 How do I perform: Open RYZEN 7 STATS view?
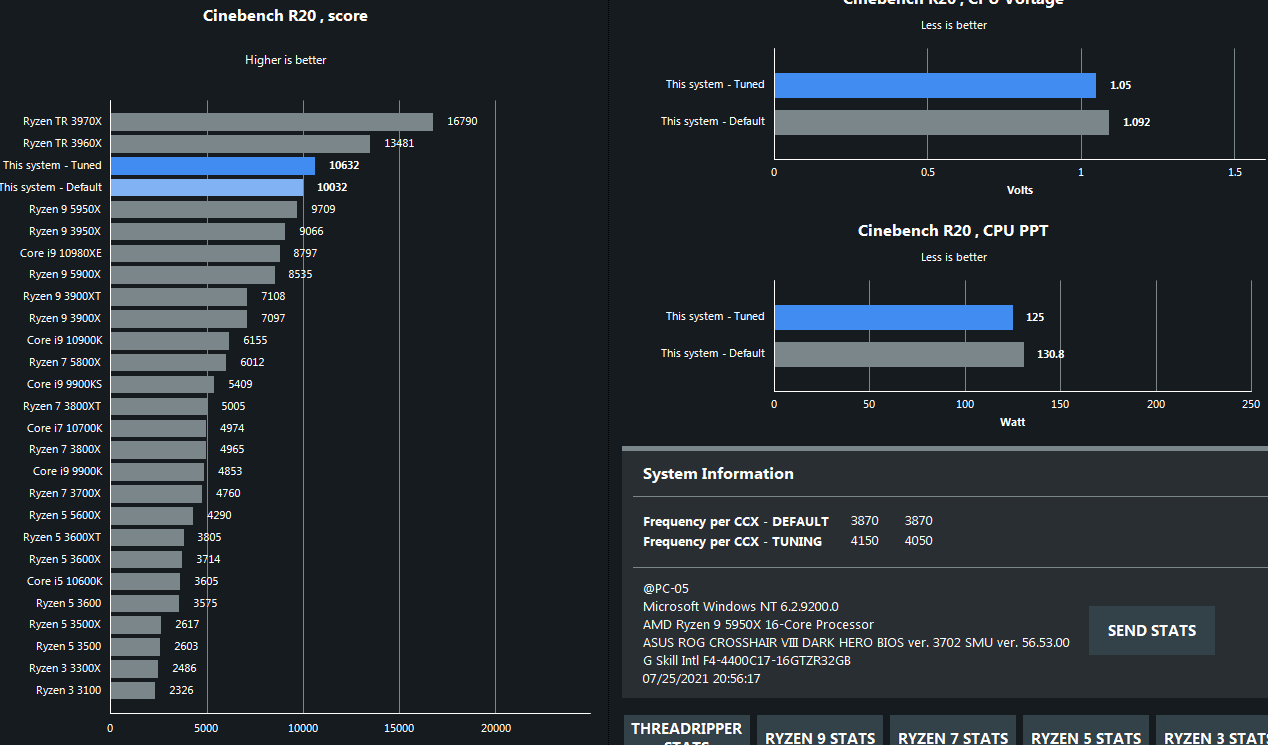point(953,730)
